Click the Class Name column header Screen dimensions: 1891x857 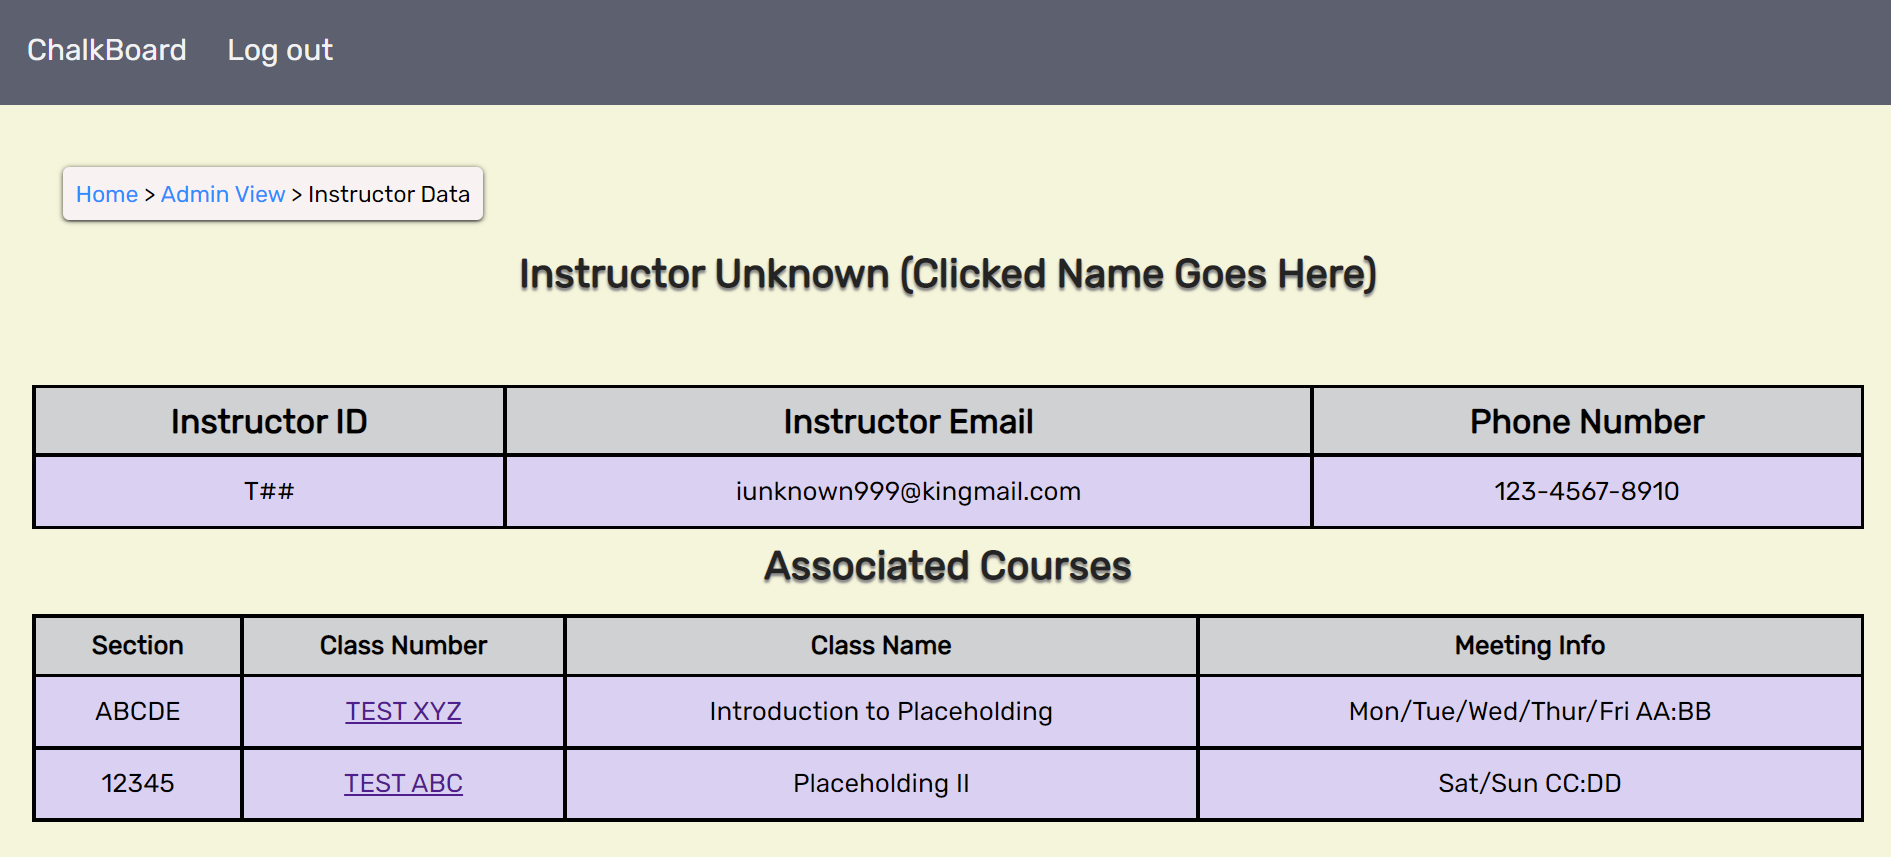[x=881, y=645]
